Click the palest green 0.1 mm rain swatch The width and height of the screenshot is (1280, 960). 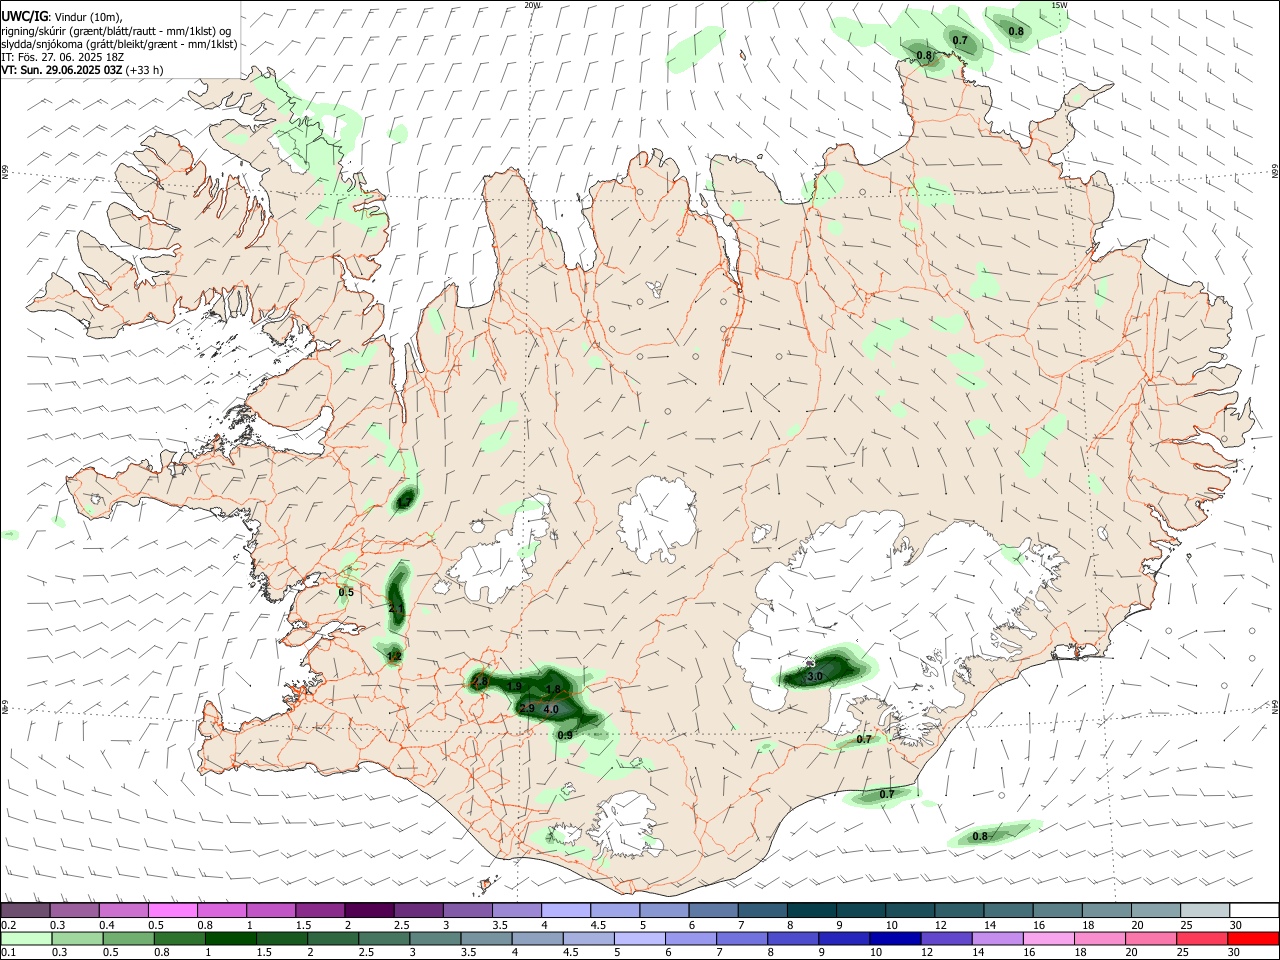tap(26, 939)
